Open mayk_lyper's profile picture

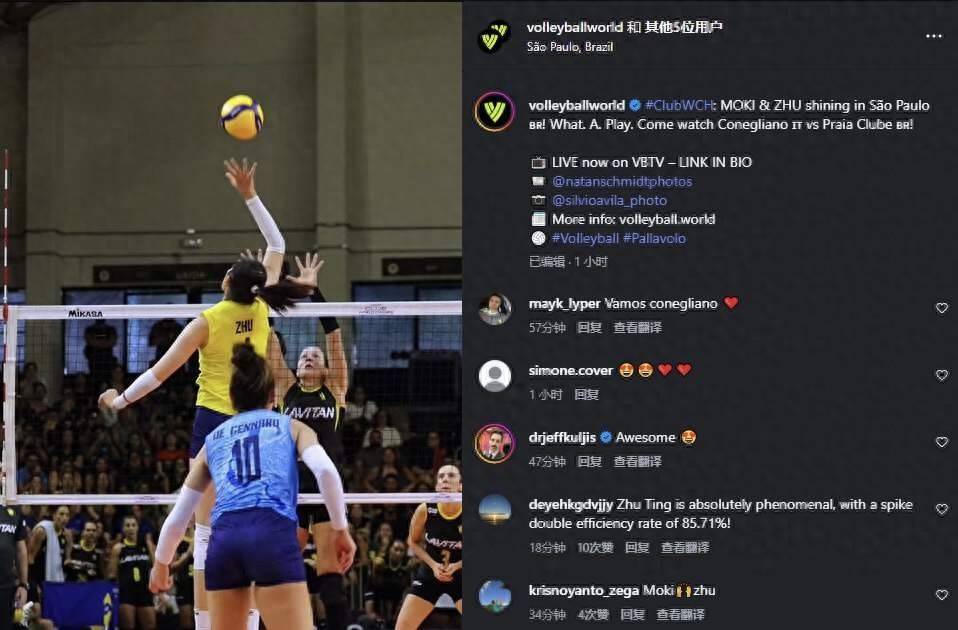pyautogui.click(x=494, y=309)
